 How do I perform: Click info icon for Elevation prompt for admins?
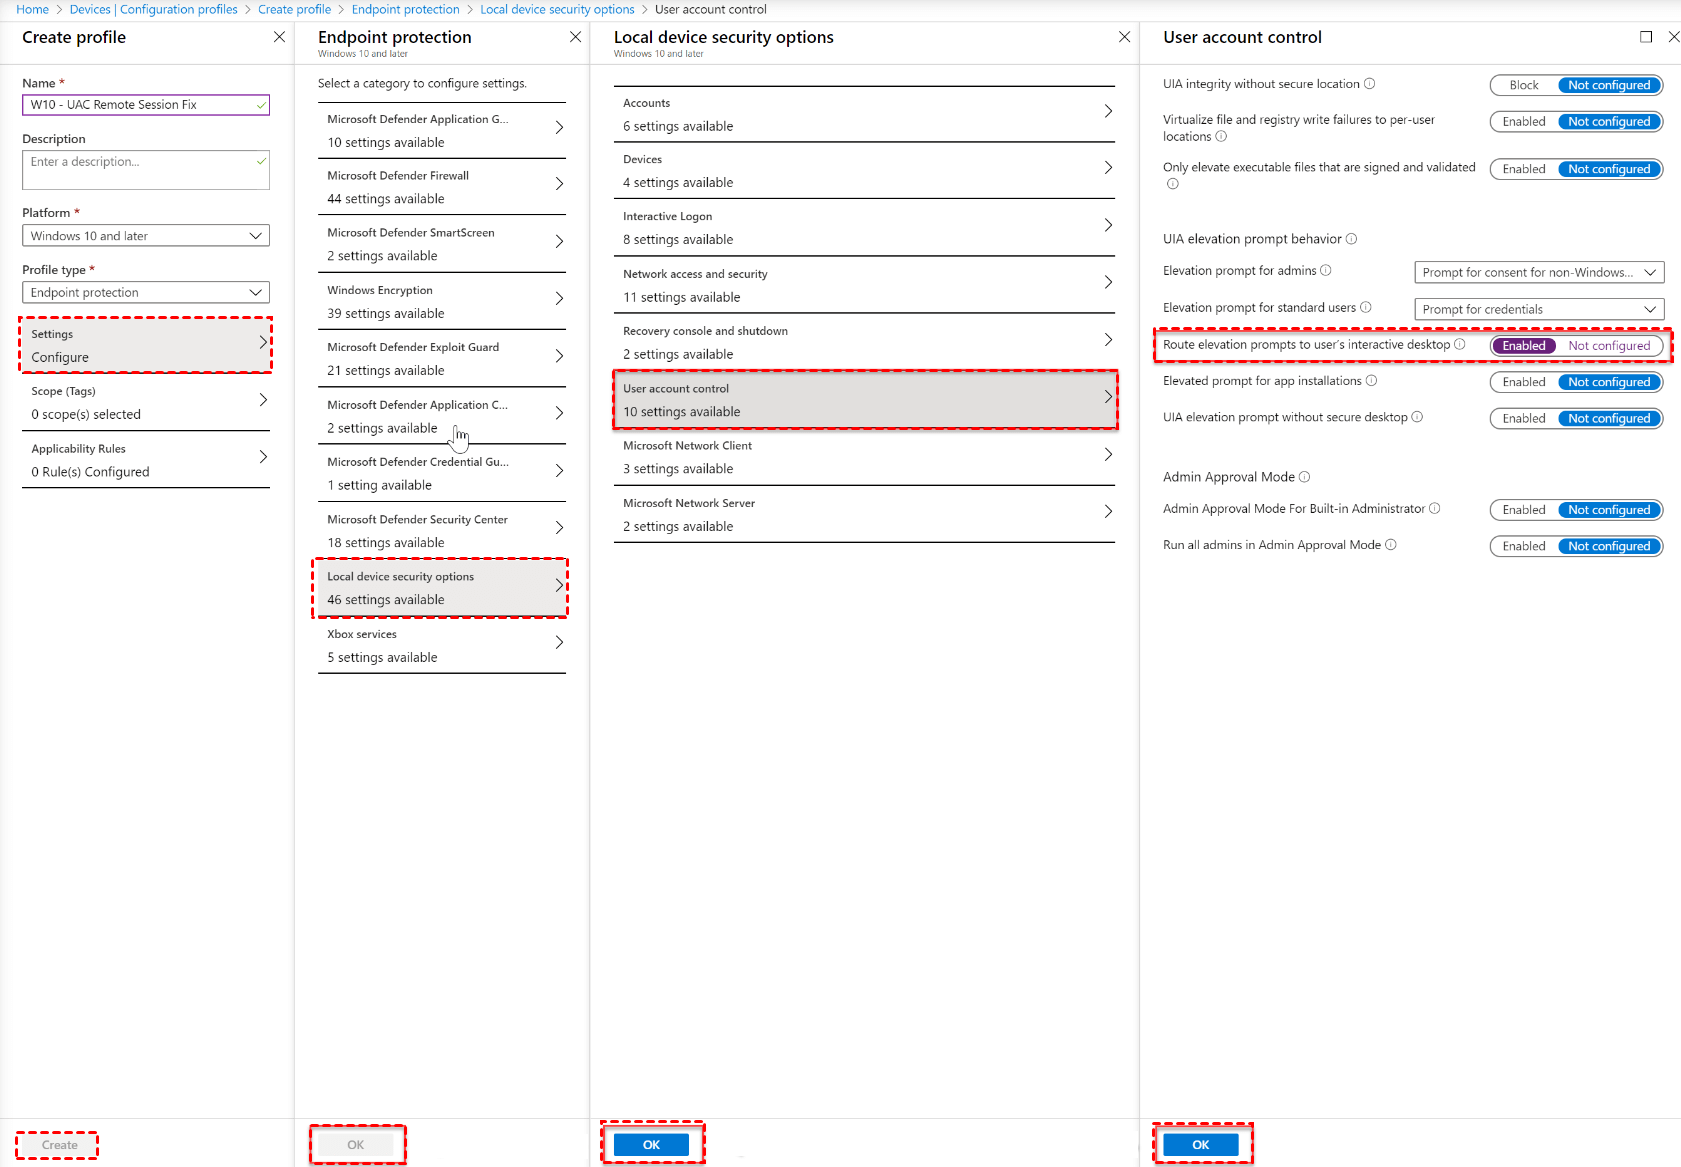pos(1326,271)
